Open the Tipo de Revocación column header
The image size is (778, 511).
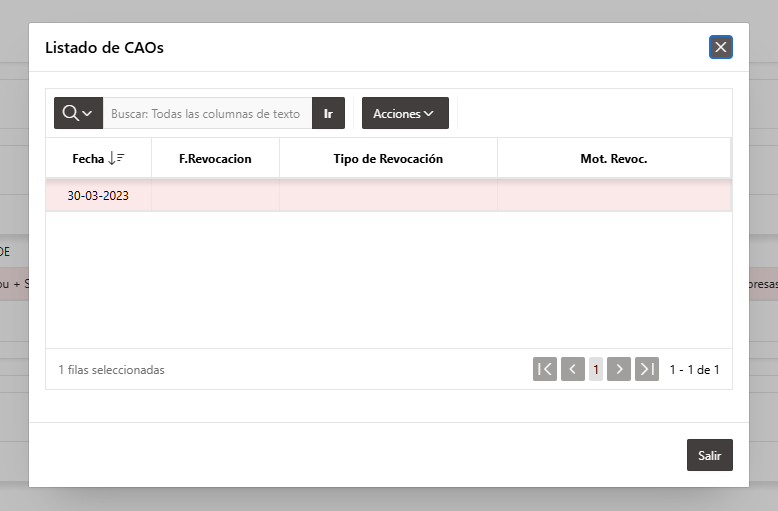(x=388, y=159)
